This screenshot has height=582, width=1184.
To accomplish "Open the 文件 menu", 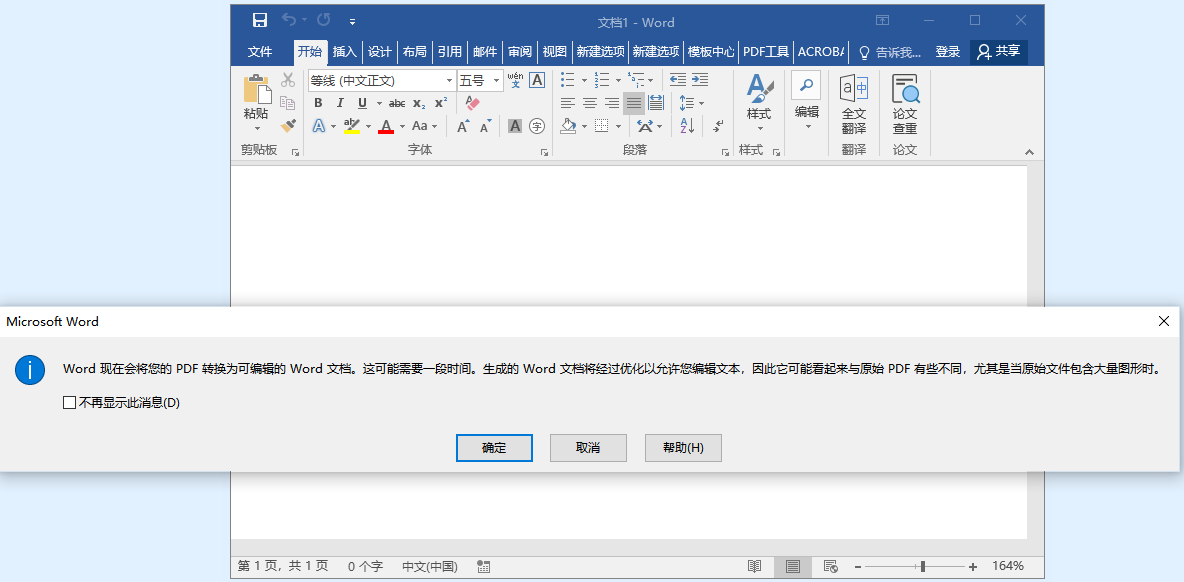I will click(x=260, y=51).
